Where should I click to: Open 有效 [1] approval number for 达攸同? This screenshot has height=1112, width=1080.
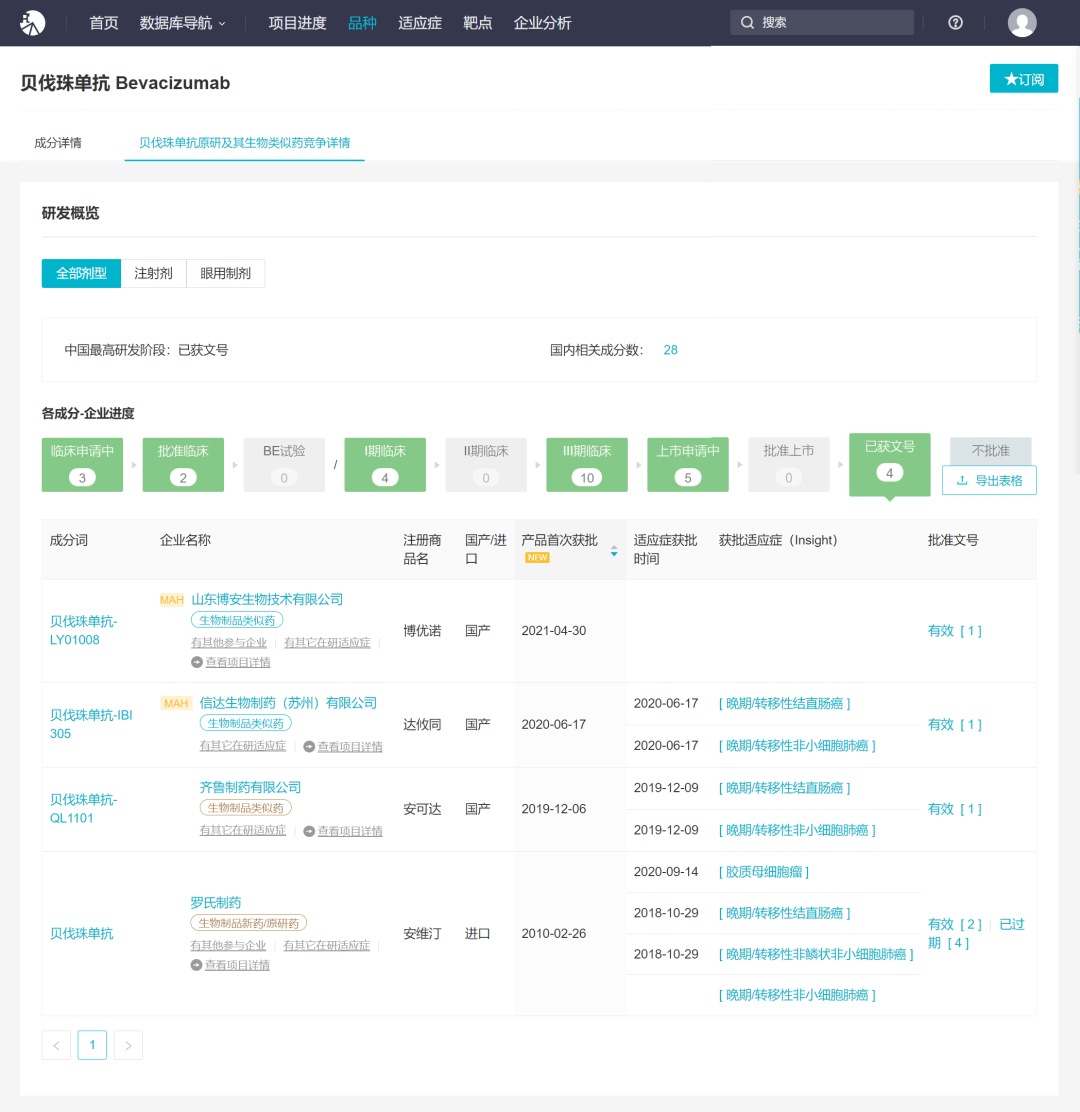tap(954, 724)
